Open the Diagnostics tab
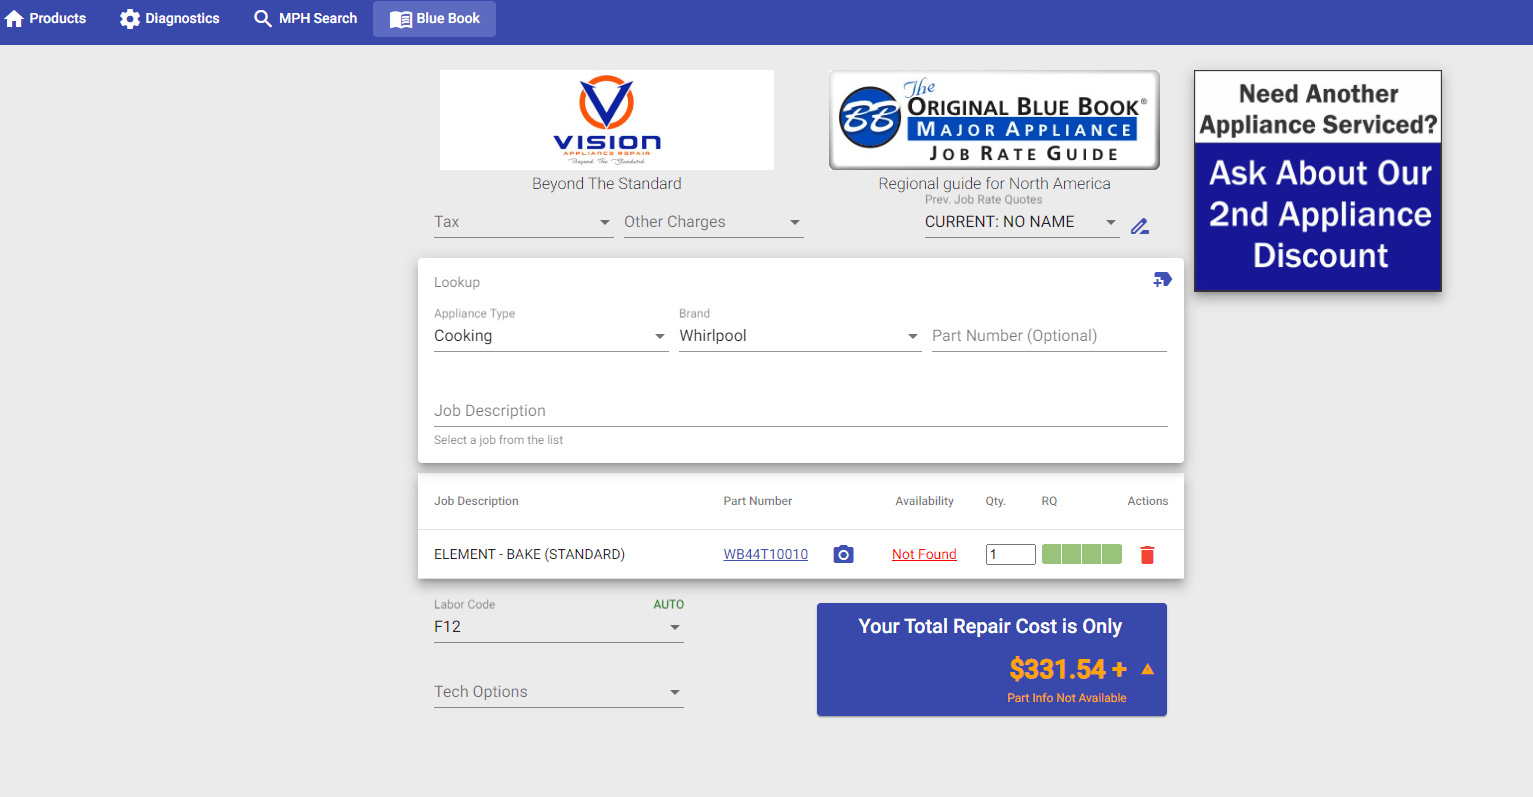Image resolution: width=1533 pixels, height=797 pixels. tap(170, 19)
